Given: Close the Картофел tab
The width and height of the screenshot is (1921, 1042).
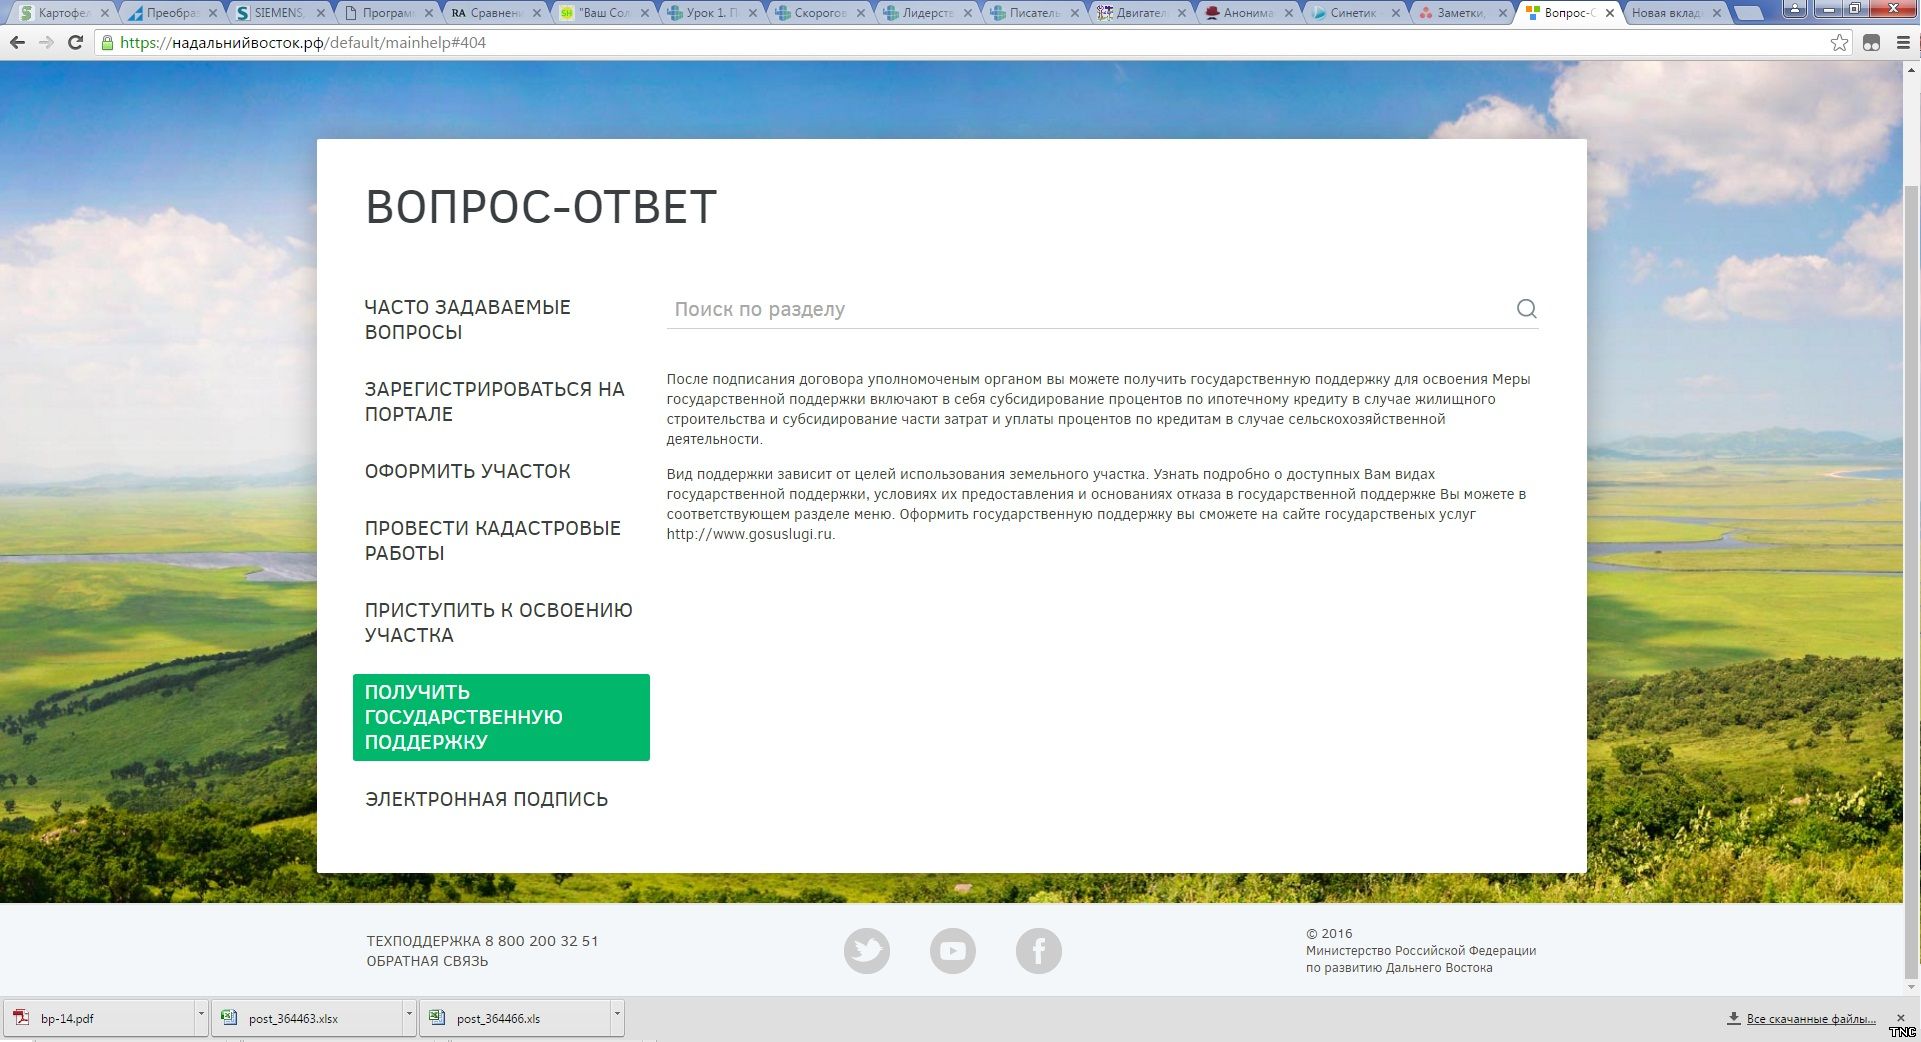Looking at the screenshot, I should point(105,13).
